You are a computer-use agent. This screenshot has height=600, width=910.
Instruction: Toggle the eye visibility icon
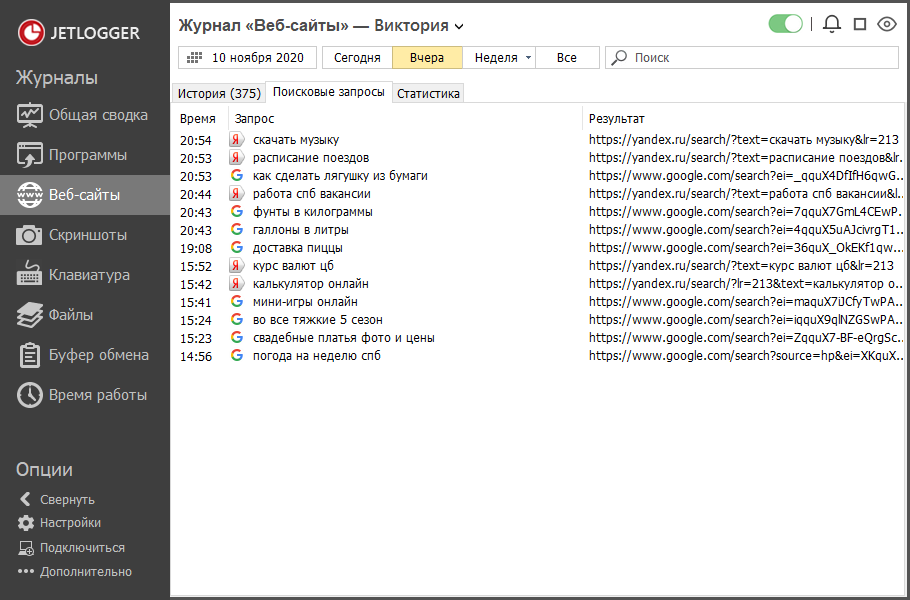[886, 24]
